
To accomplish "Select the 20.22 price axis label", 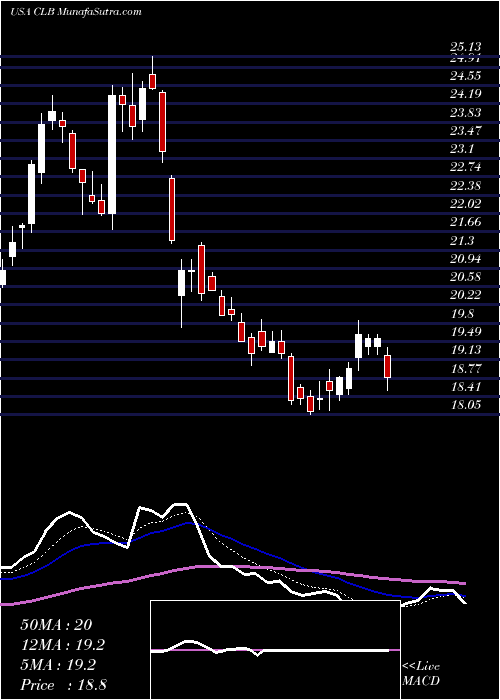I will click(x=465, y=295).
